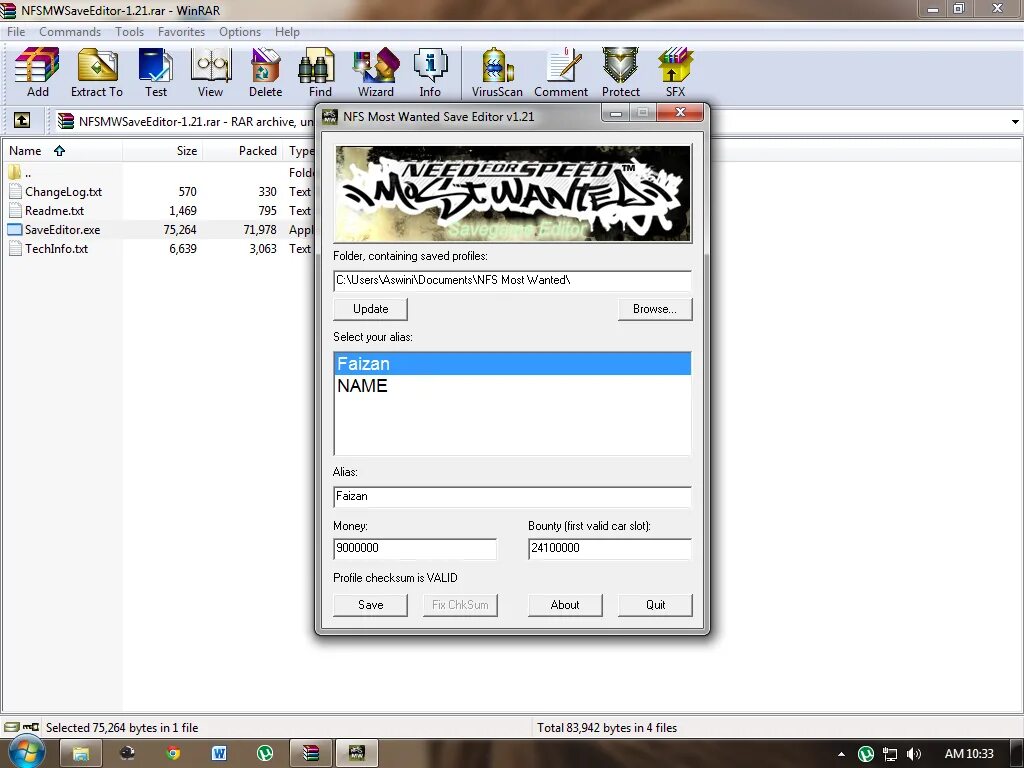Click the Add toolbar icon in WinRAR
The image size is (1024, 768).
tap(37, 72)
